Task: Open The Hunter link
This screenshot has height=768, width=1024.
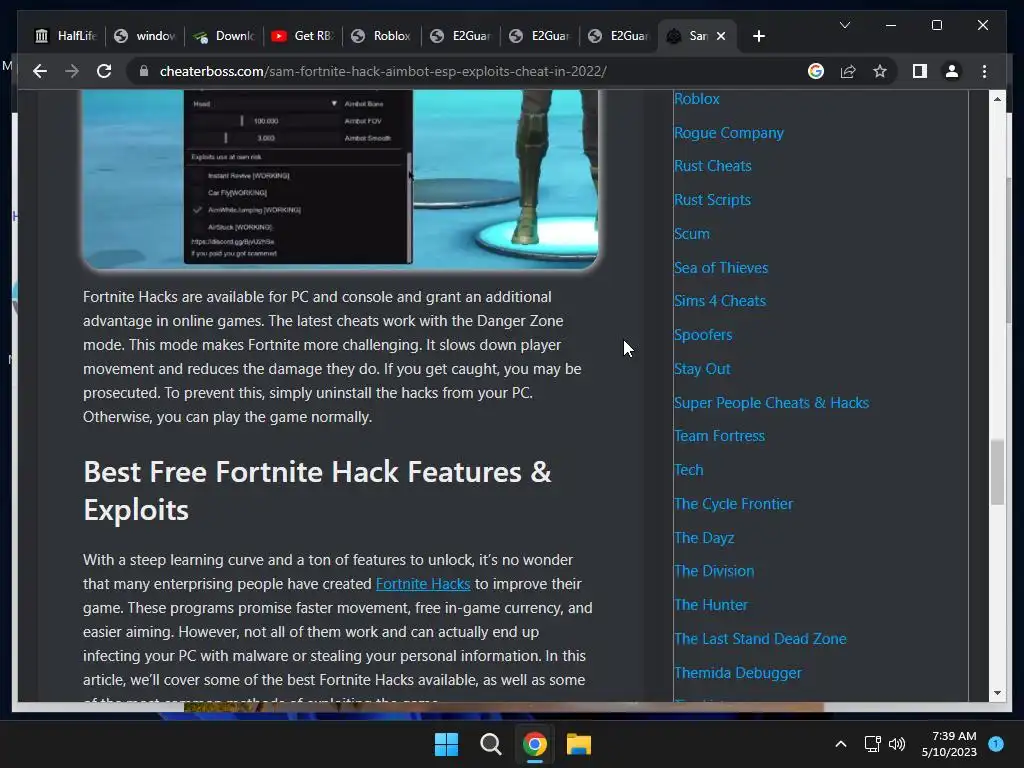Action: tap(711, 605)
